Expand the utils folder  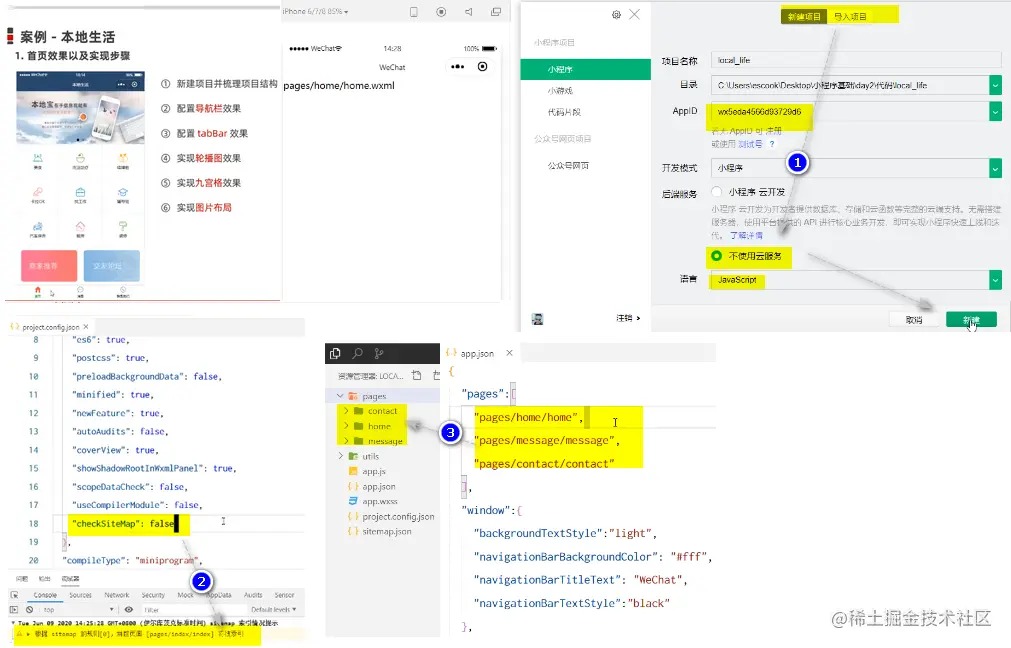[340, 456]
